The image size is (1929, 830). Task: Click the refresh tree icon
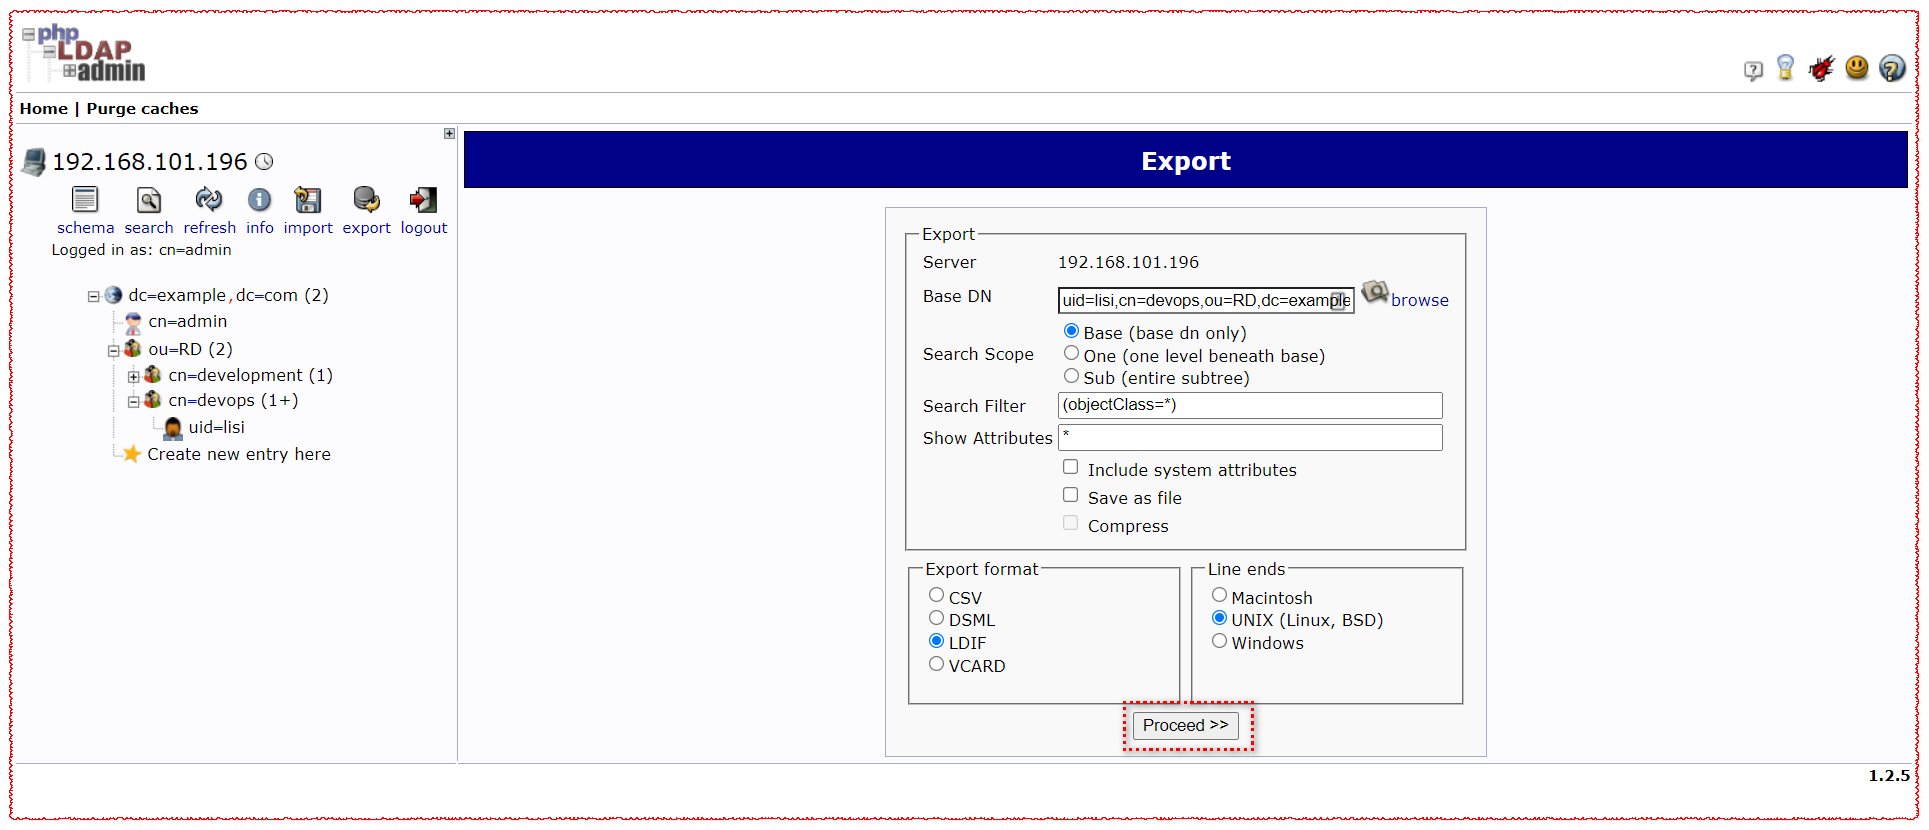click(209, 200)
